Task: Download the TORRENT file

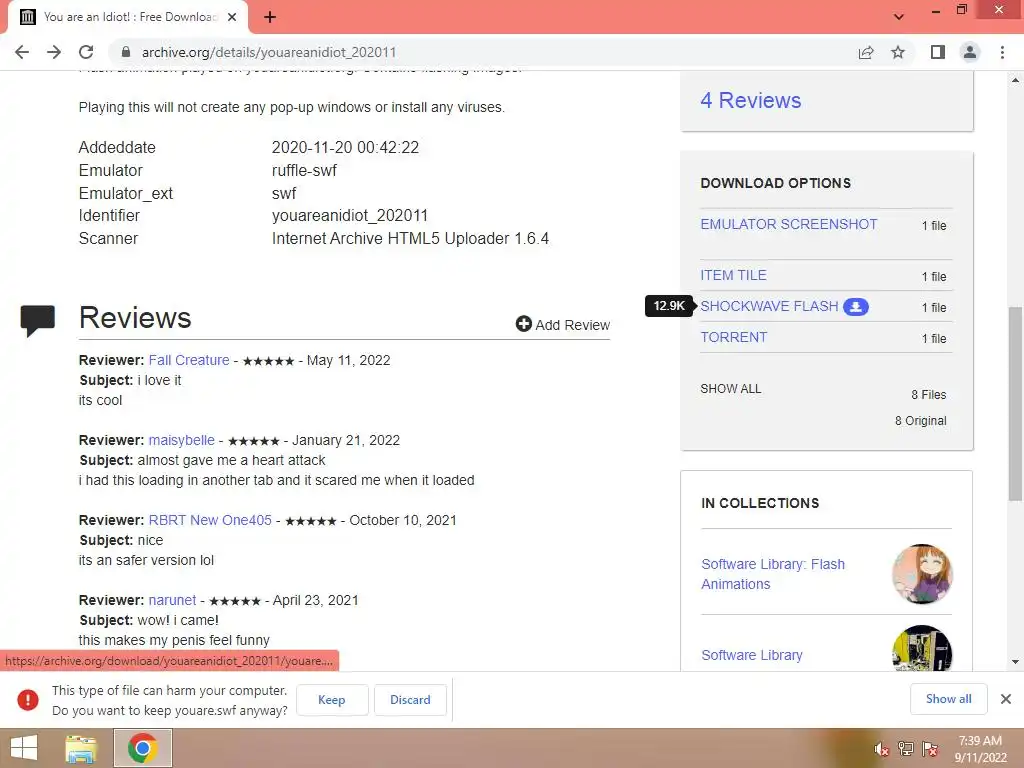Action: coord(733,338)
